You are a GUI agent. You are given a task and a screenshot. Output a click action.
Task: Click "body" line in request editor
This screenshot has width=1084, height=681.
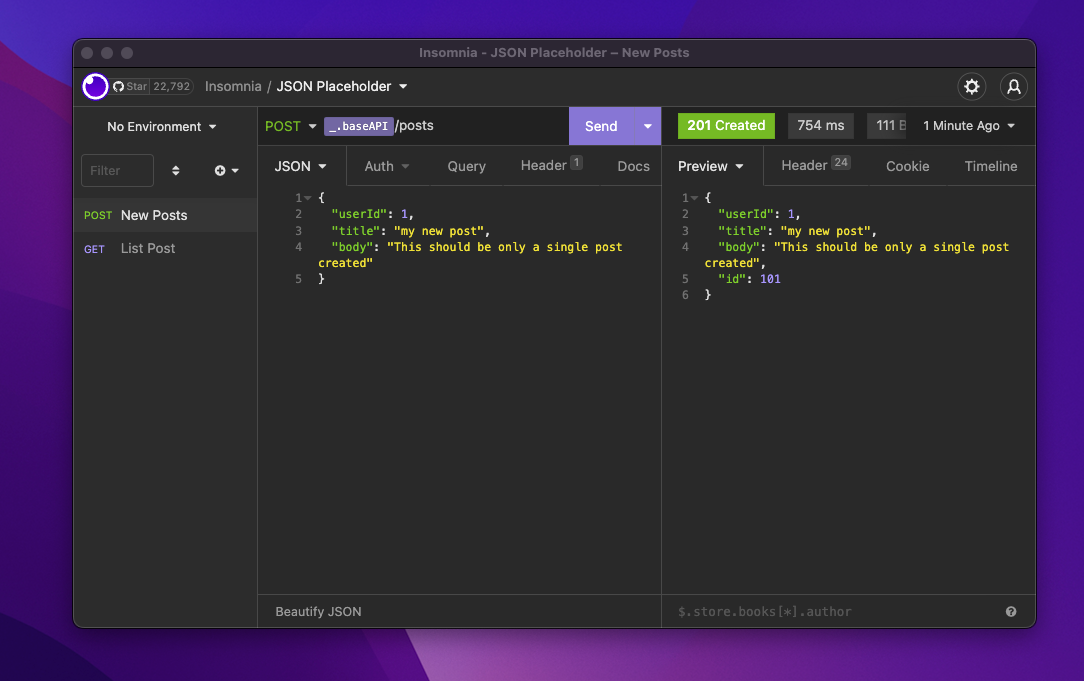470,255
